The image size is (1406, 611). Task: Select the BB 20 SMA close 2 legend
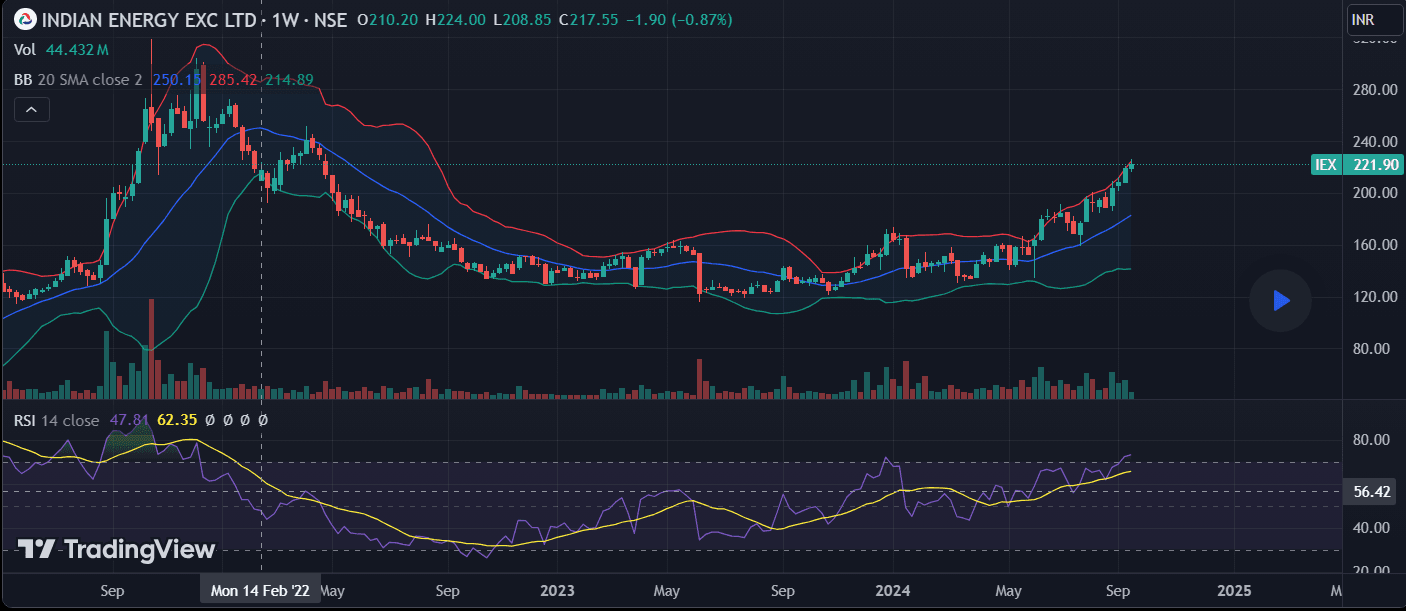(x=78, y=80)
